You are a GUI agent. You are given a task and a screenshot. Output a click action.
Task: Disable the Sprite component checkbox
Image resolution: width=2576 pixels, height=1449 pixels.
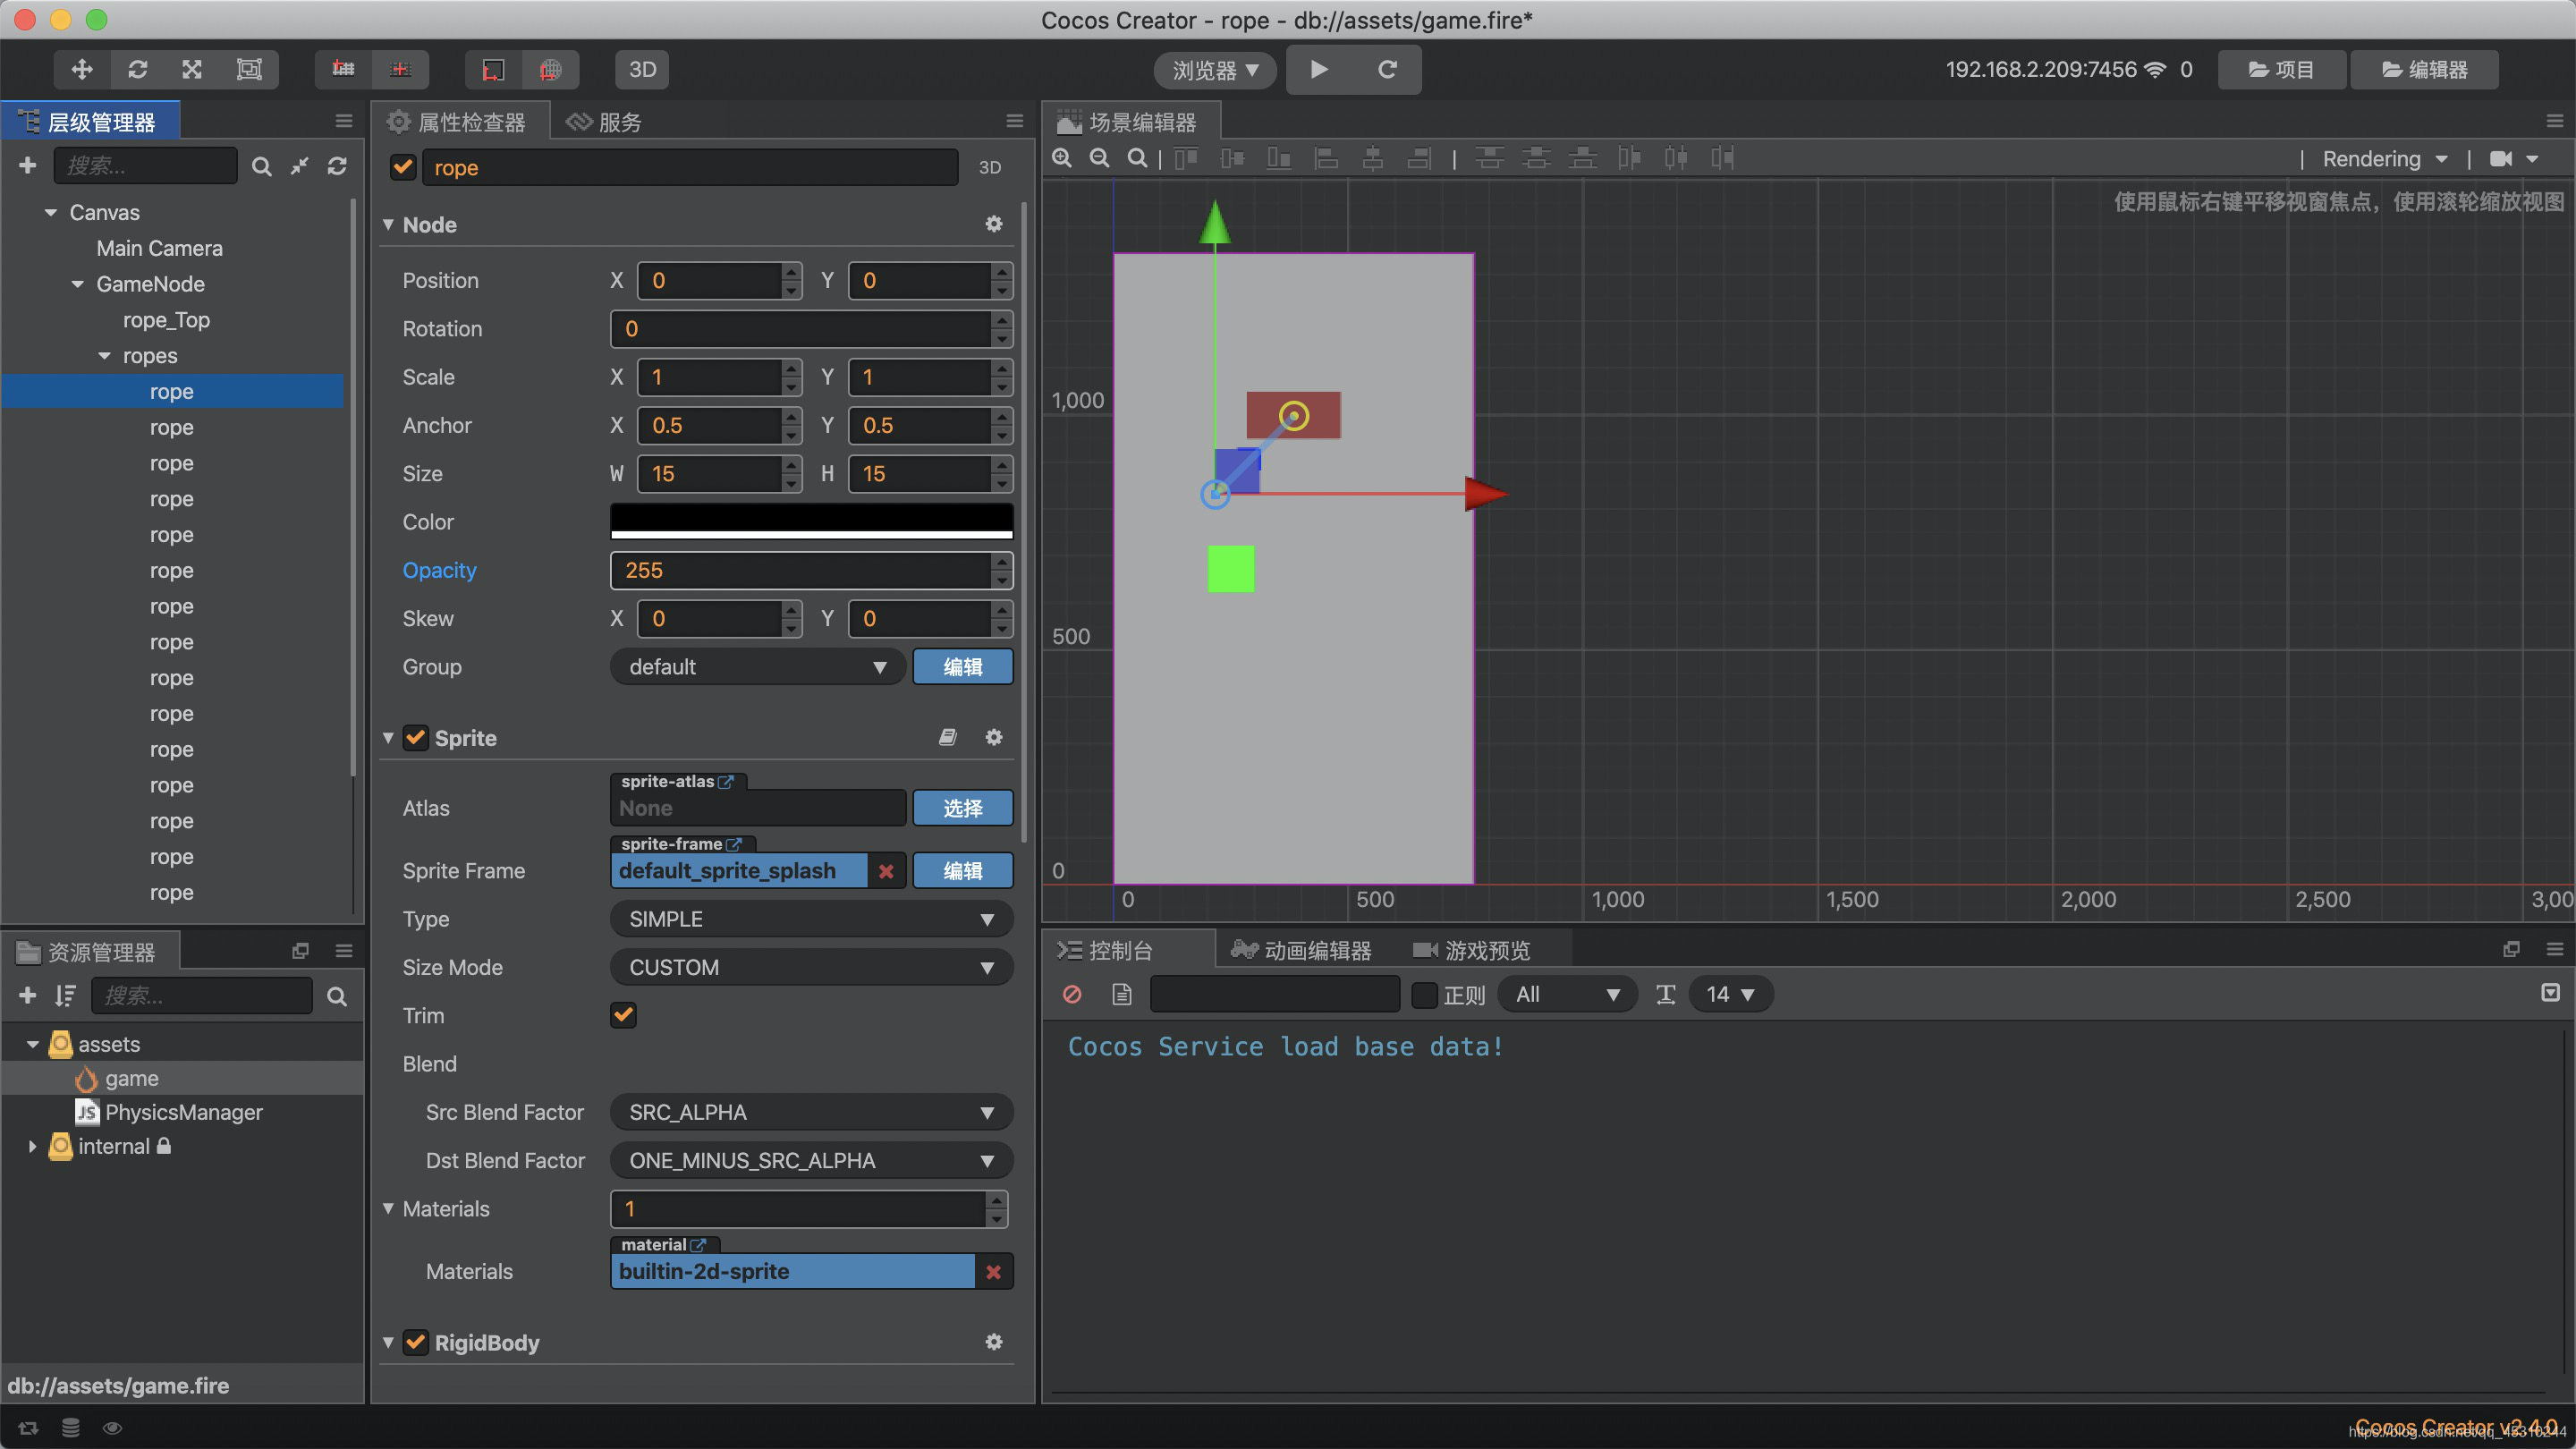coord(416,738)
